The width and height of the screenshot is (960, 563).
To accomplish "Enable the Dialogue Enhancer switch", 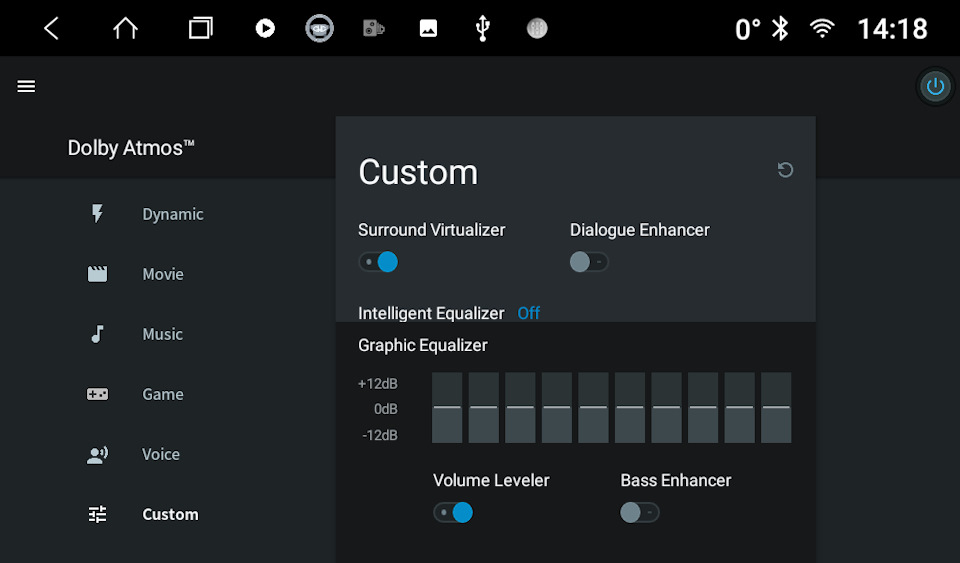I will [589, 262].
